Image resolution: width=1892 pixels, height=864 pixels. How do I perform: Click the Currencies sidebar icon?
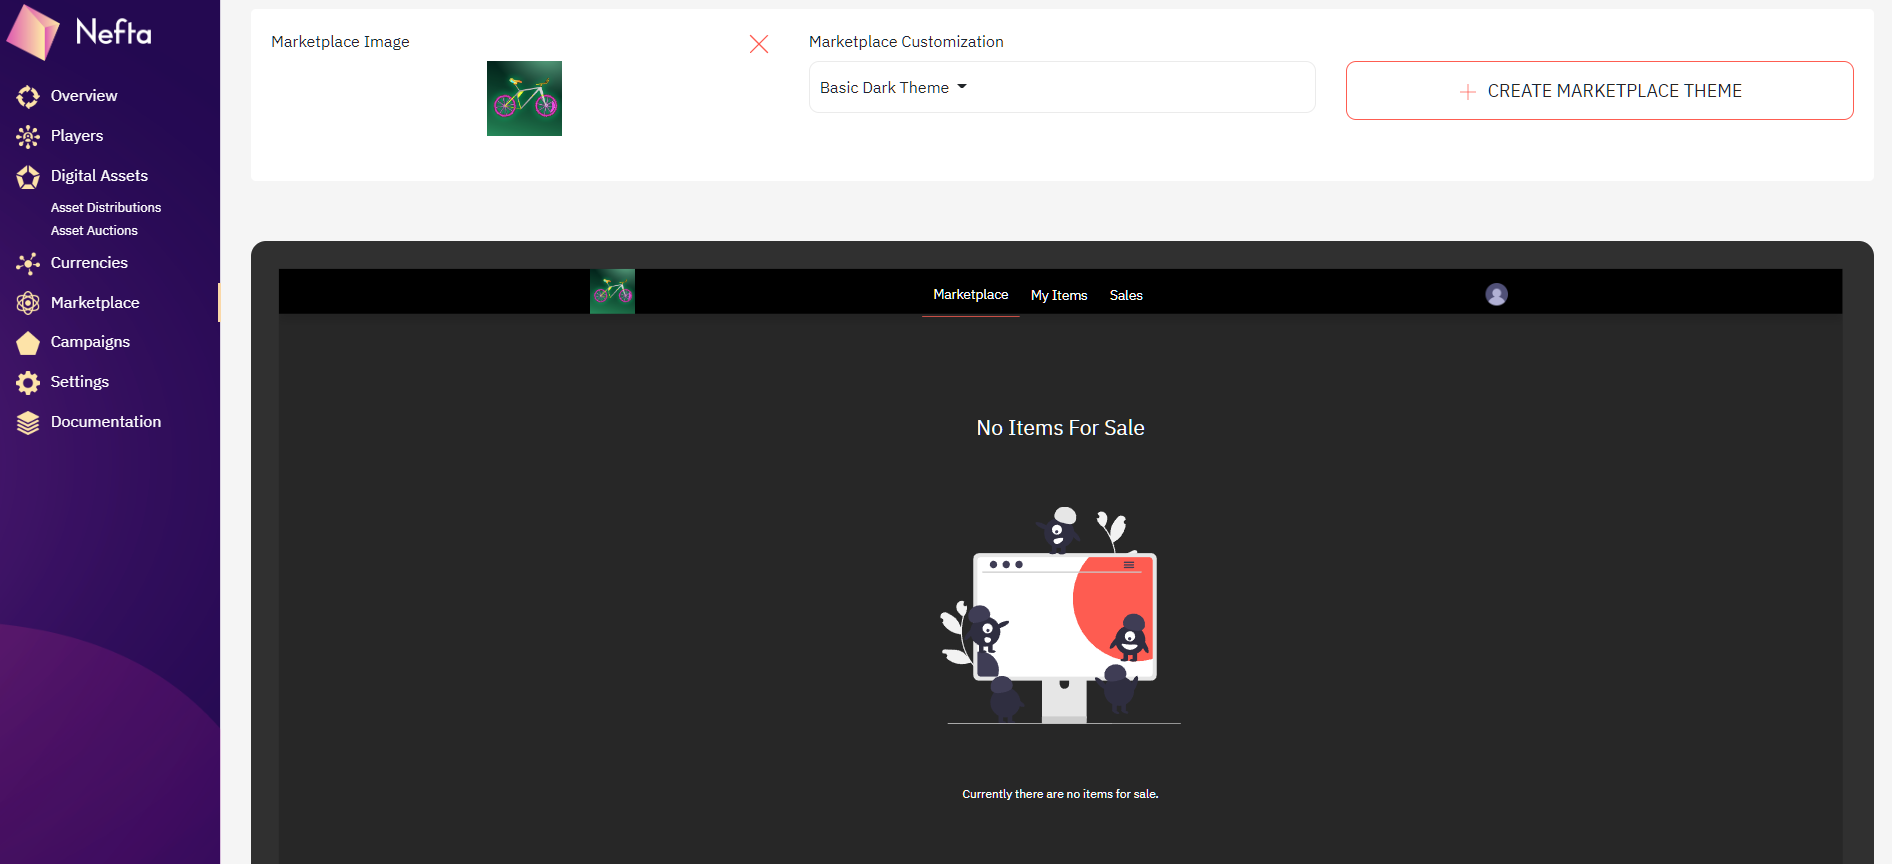point(28,263)
